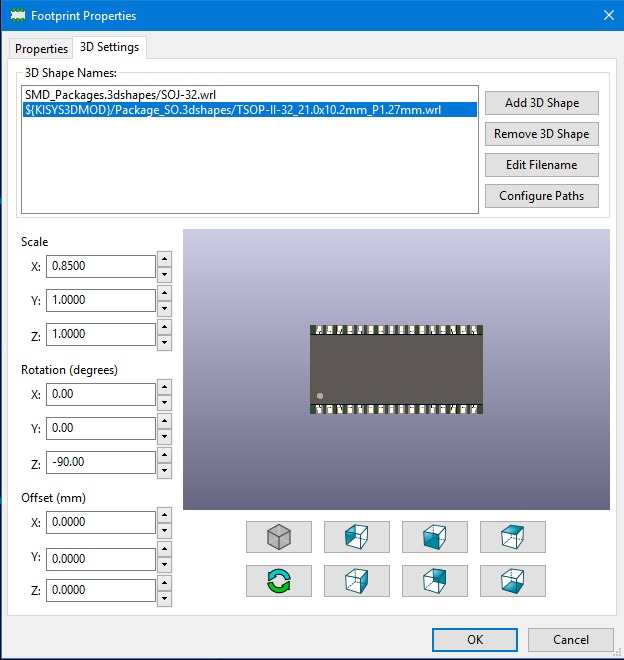Click the Scale X field showing 0.8500
Image resolution: width=624 pixels, height=660 pixels.
click(101, 266)
